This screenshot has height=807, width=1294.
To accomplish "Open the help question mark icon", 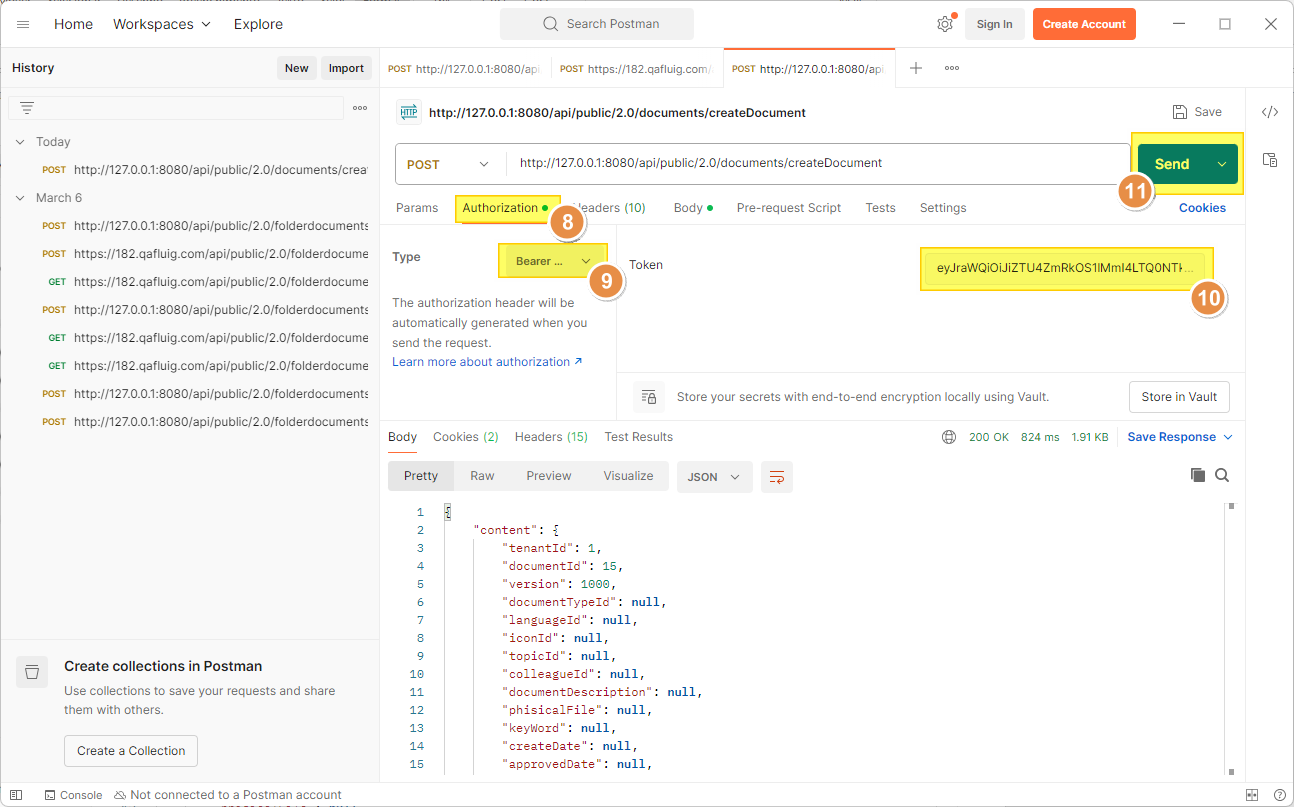I will (1280, 795).
